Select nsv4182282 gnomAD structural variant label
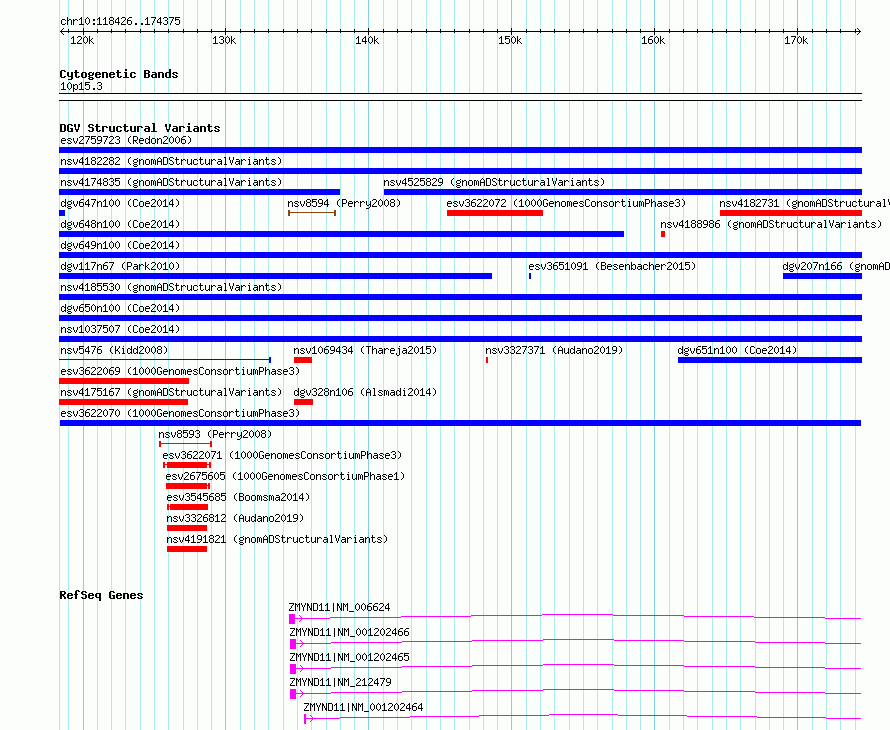The image size is (890, 730). click(x=171, y=161)
